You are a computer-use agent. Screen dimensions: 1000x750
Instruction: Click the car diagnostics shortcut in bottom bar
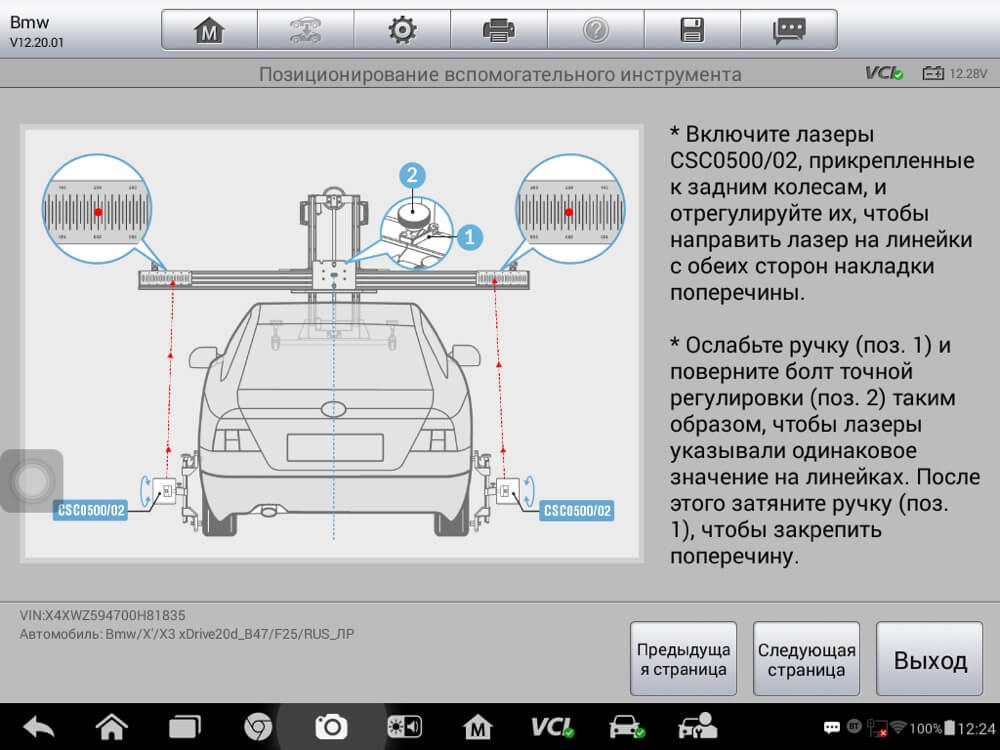pos(627,727)
